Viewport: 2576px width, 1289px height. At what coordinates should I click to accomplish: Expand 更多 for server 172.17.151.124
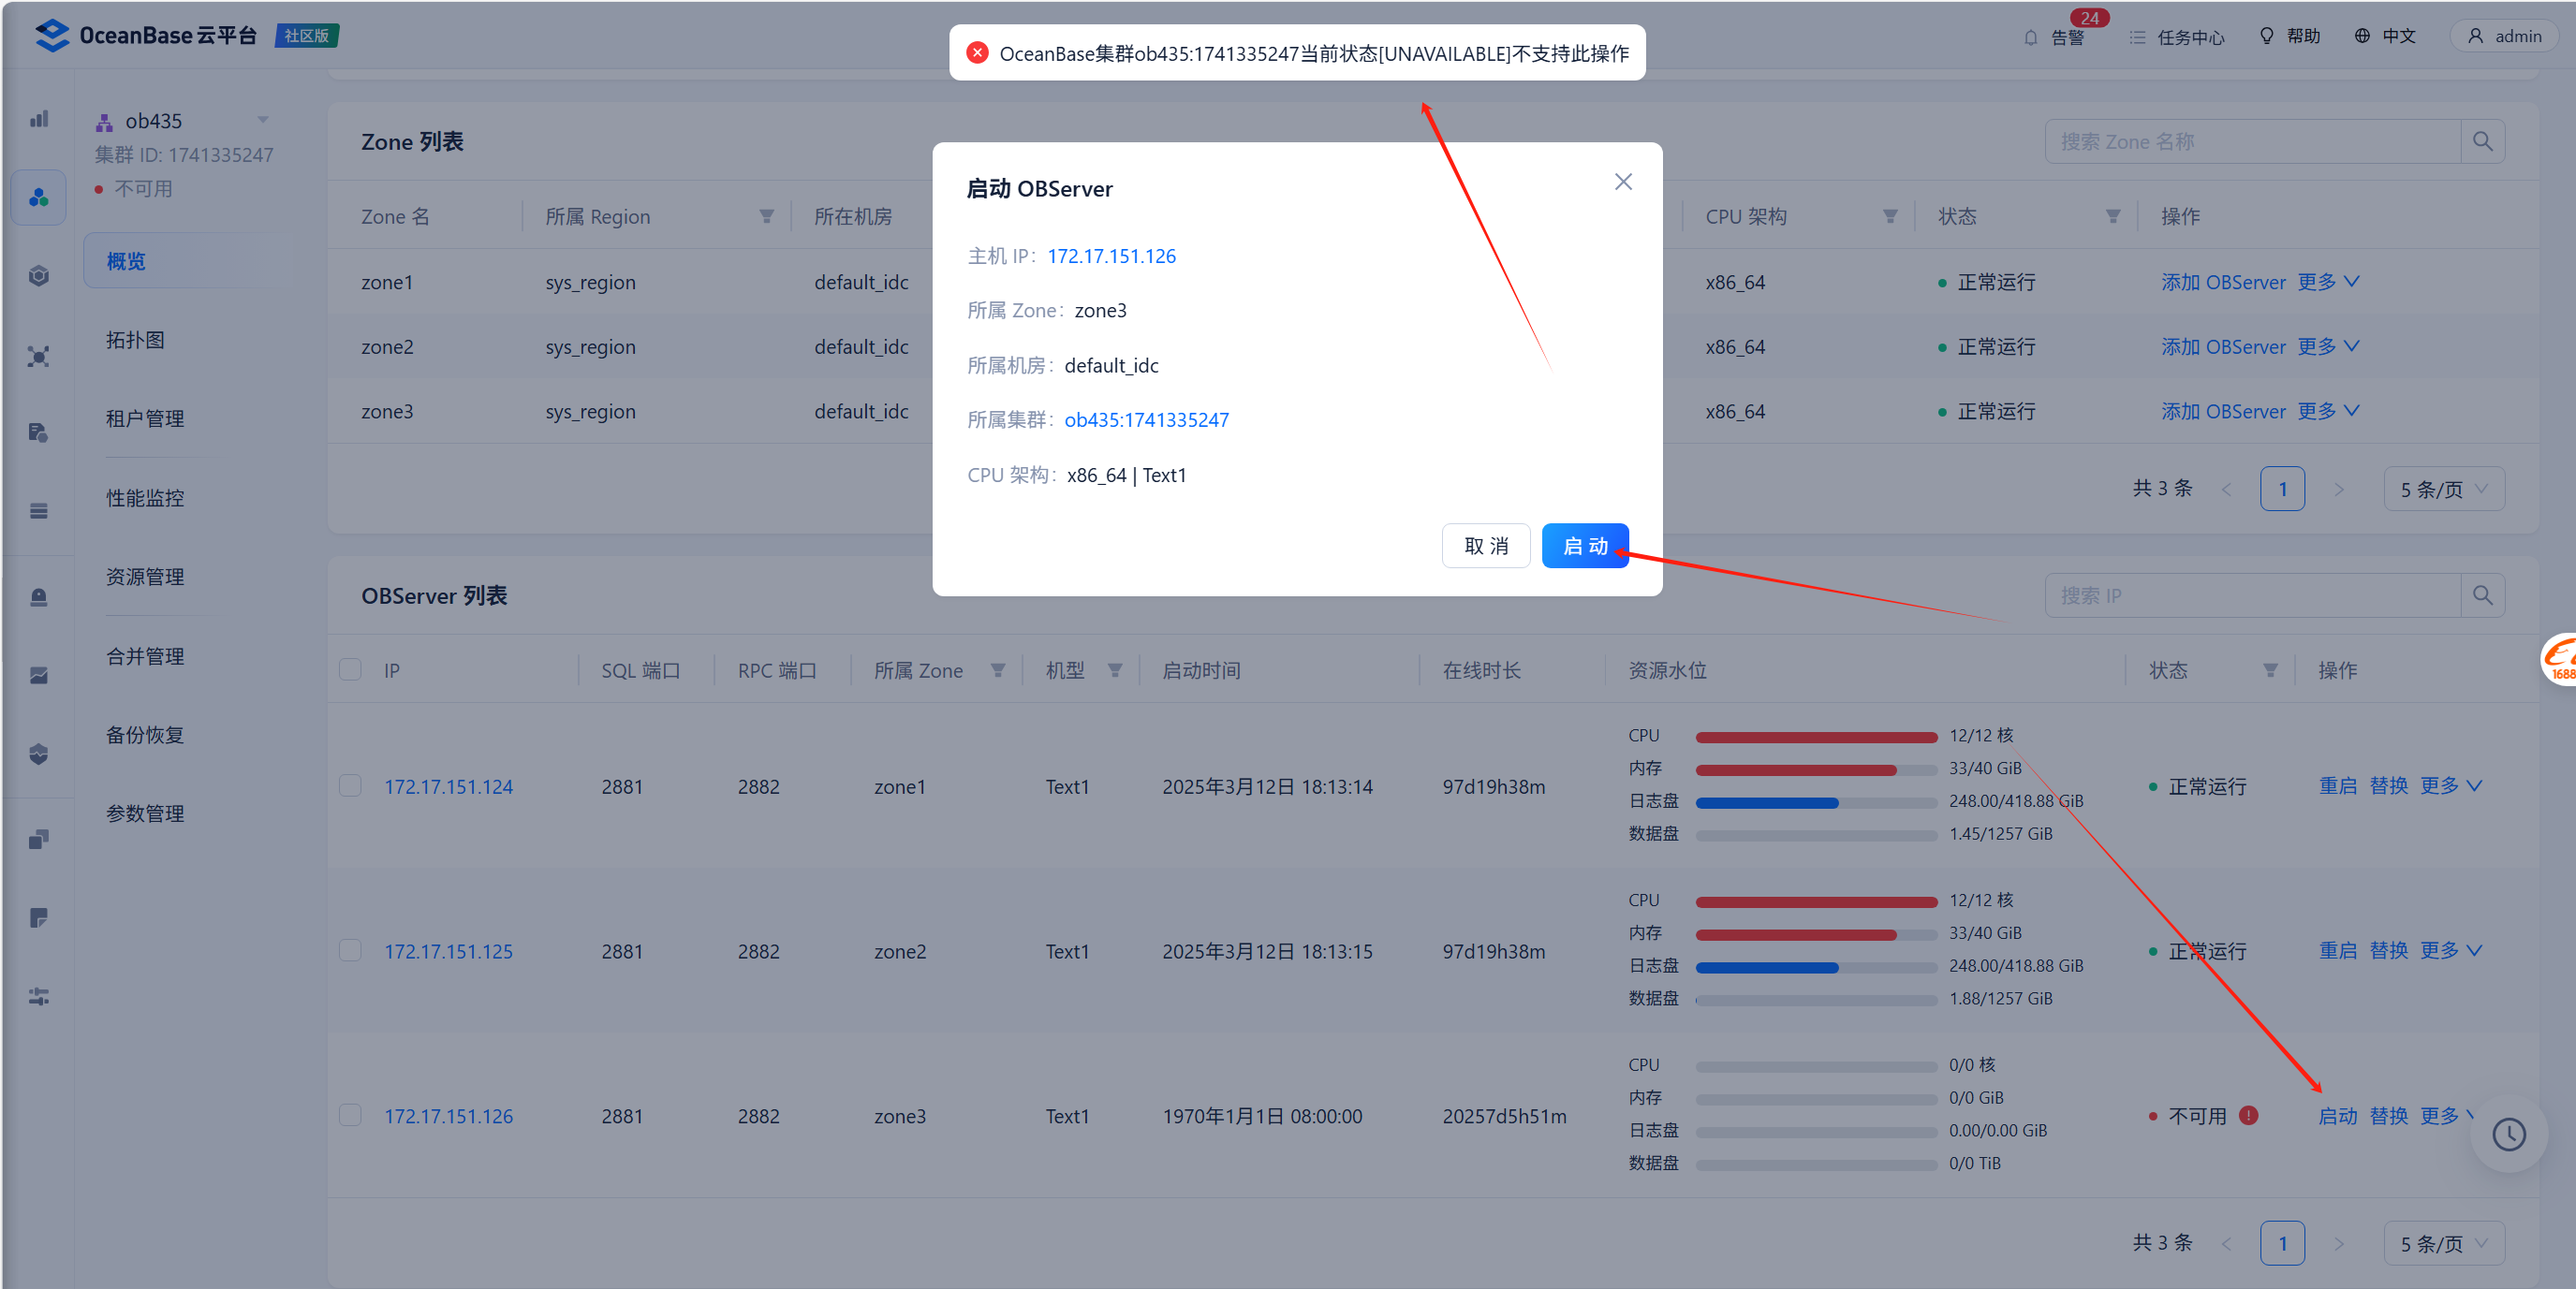point(2451,786)
